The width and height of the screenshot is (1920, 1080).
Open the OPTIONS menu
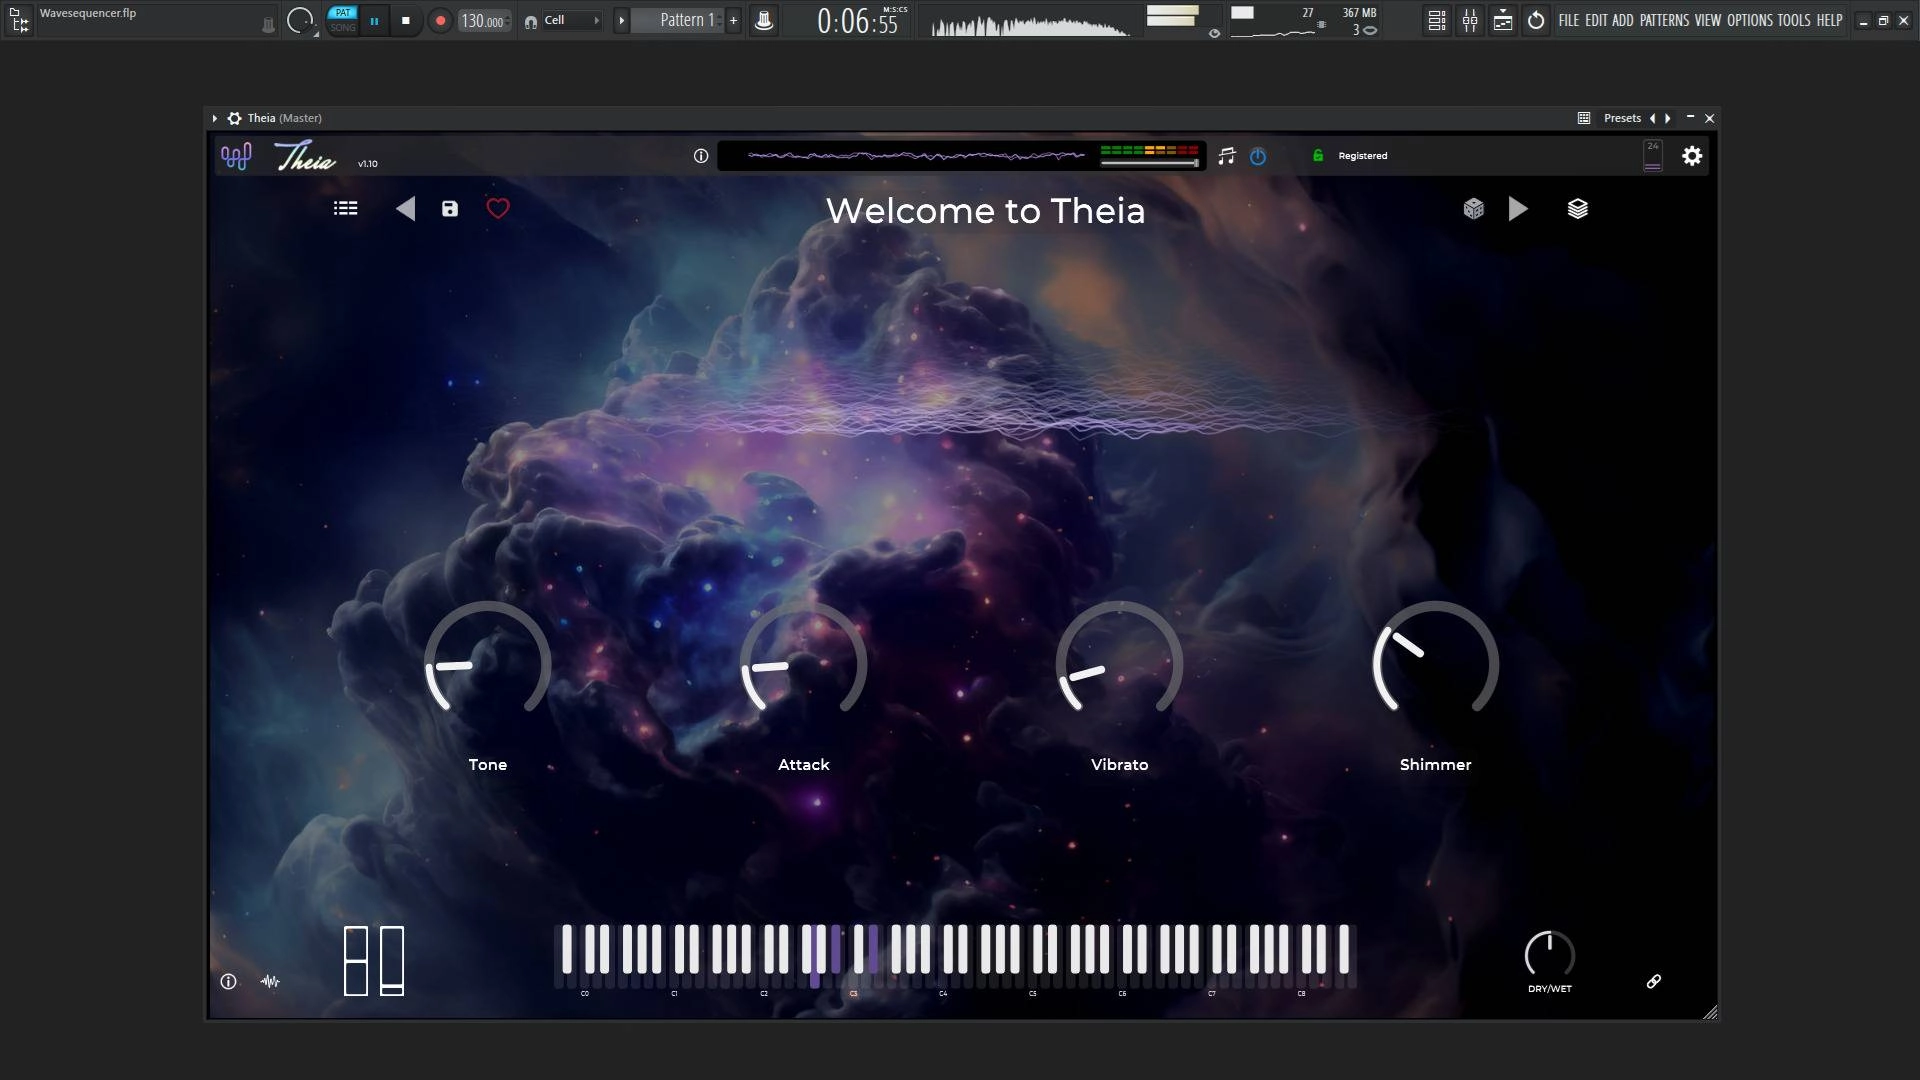click(x=1750, y=20)
